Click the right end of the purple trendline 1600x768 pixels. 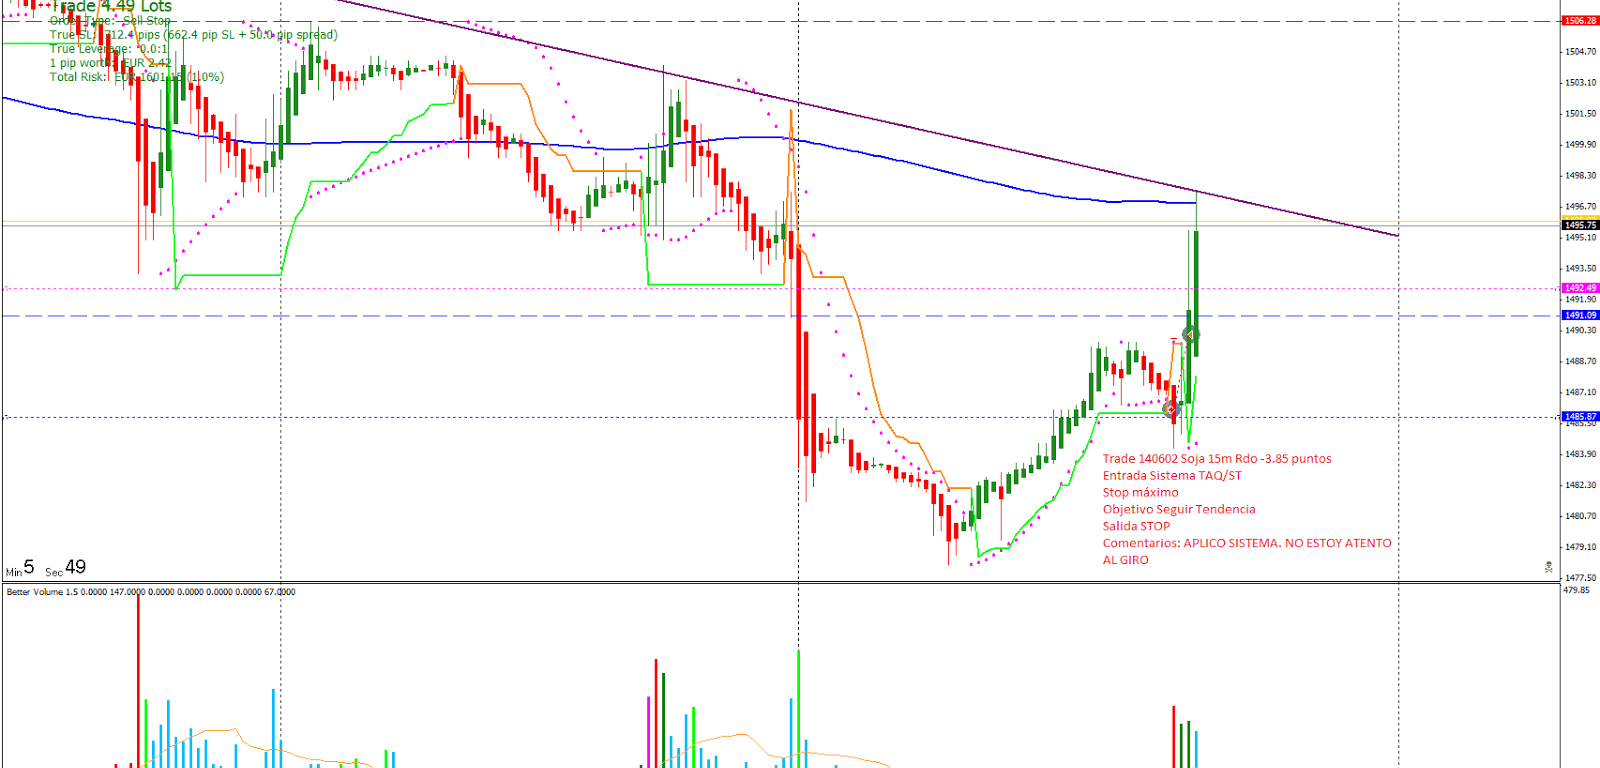pyautogui.click(x=1396, y=236)
